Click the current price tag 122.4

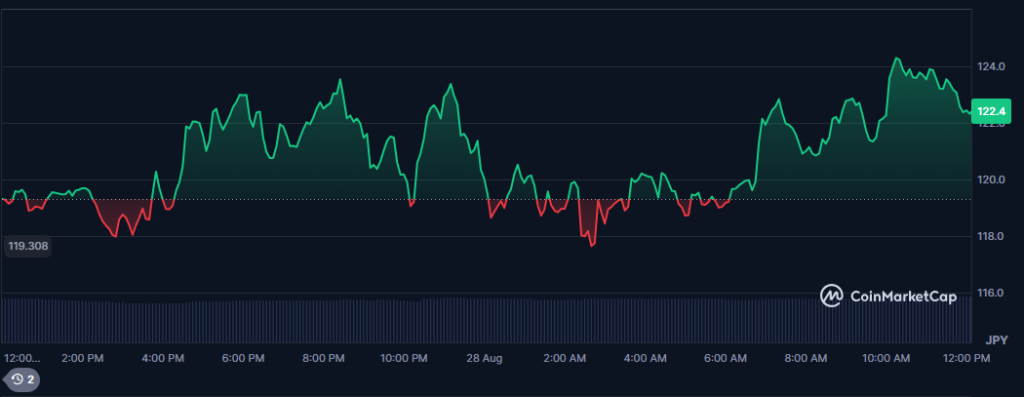pos(991,111)
